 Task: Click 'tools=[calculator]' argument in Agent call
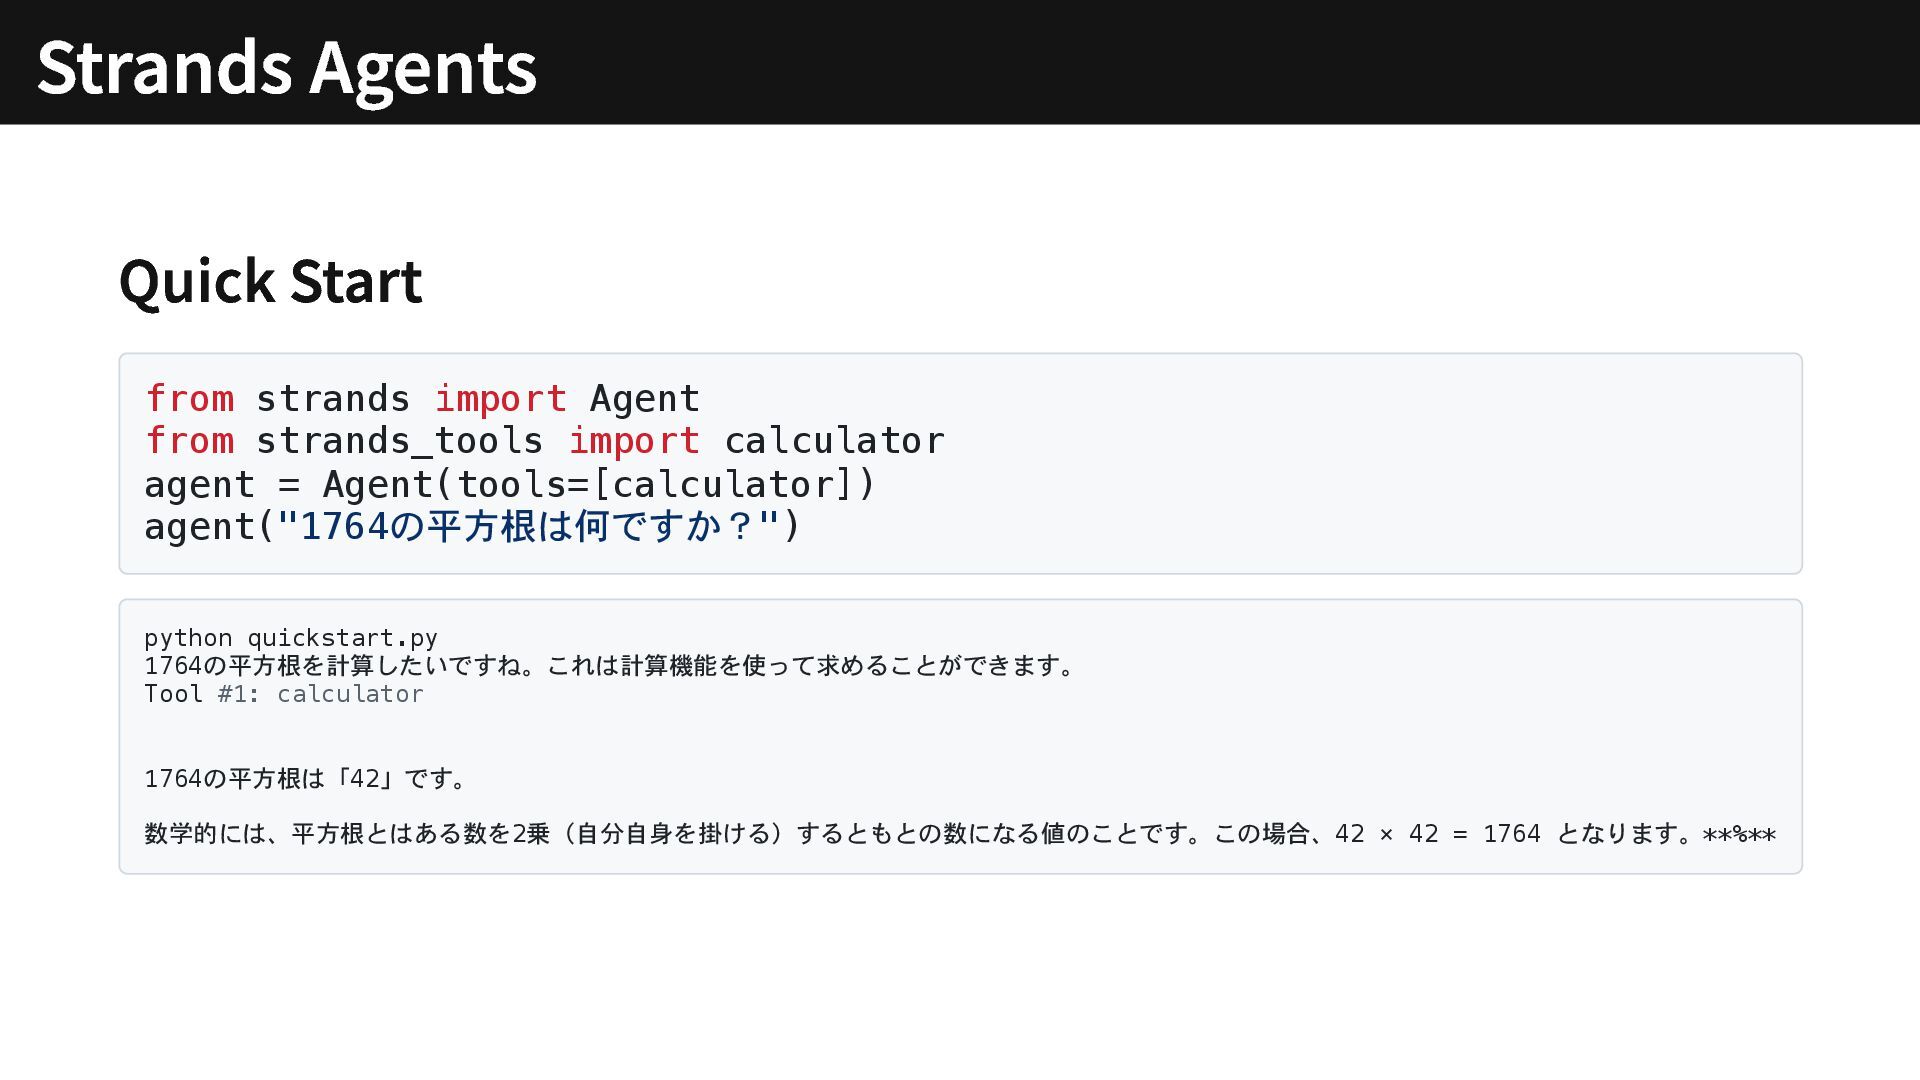click(x=655, y=485)
